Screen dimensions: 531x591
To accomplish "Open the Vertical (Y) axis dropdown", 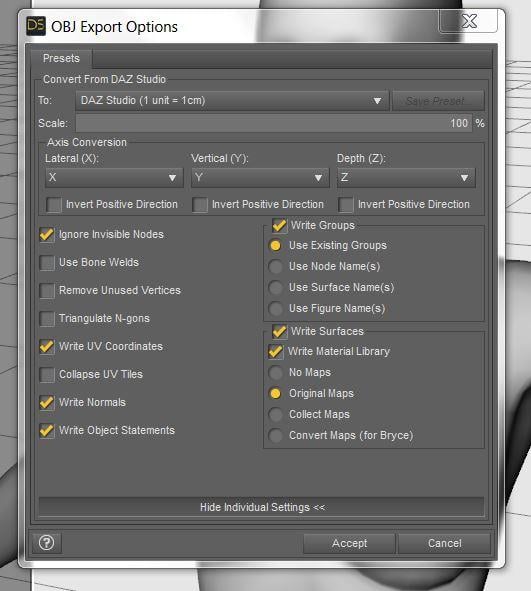I will coord(260,178).
